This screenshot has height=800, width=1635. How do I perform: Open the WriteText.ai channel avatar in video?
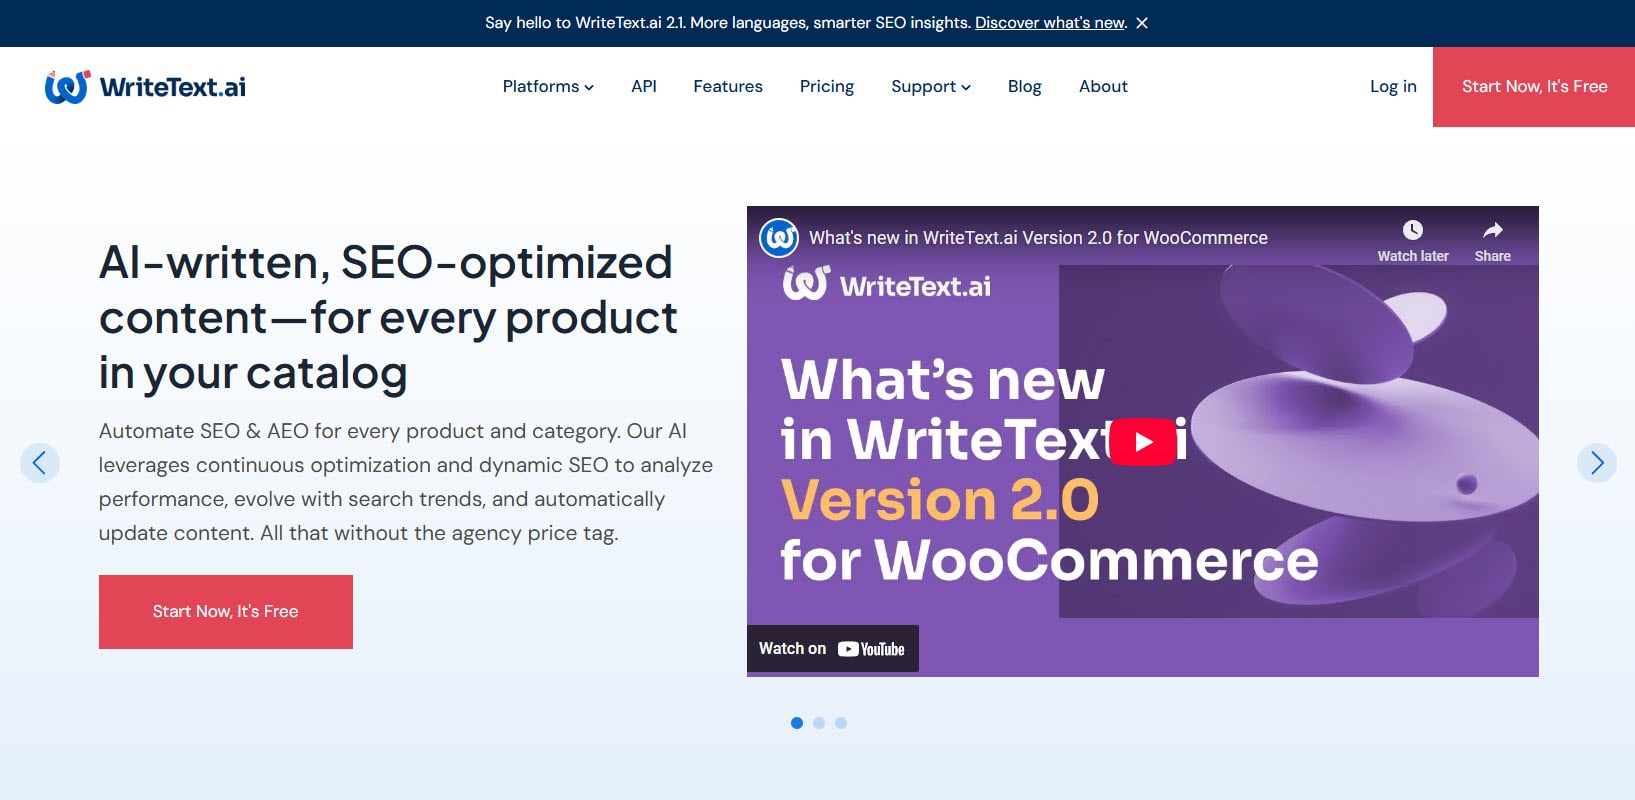pyautogui.click(x=779, y=238)
